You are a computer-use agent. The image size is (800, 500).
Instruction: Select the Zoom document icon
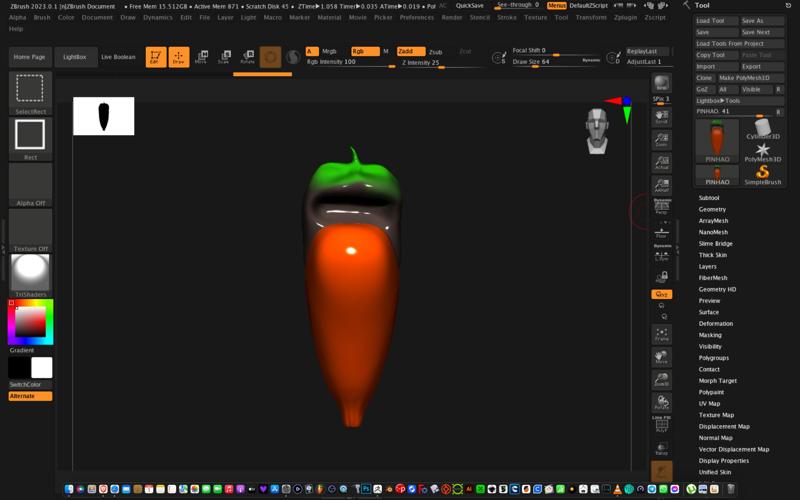(x=661, y=140)
